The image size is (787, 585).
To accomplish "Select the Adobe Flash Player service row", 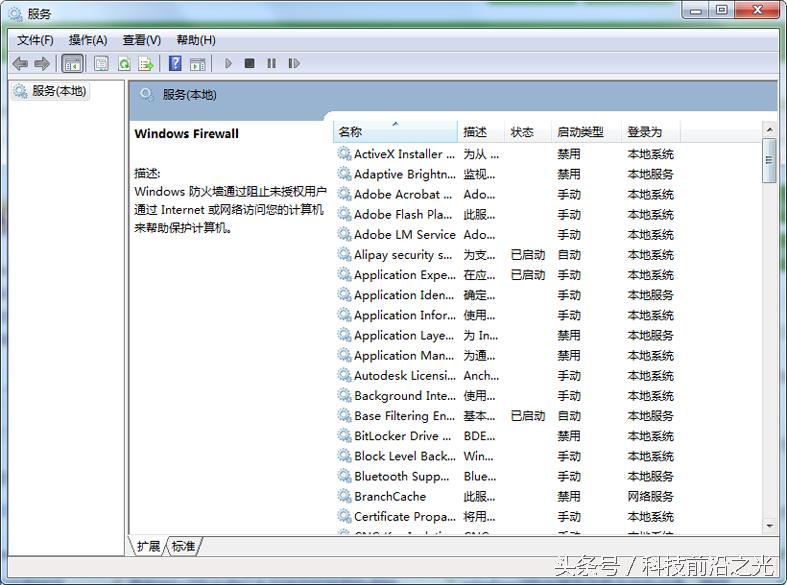I will 506,214.
